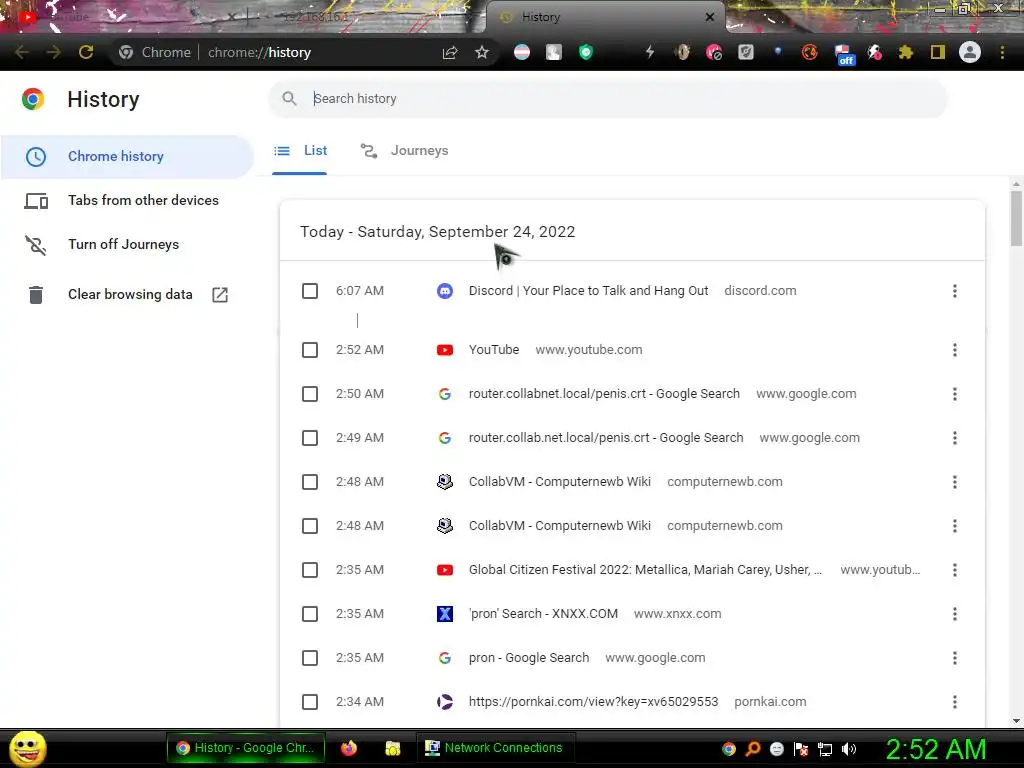Open more actions for Global Citizen Festival entry
This screenshot has width=1024, height=768.
[x=955, y=570]
